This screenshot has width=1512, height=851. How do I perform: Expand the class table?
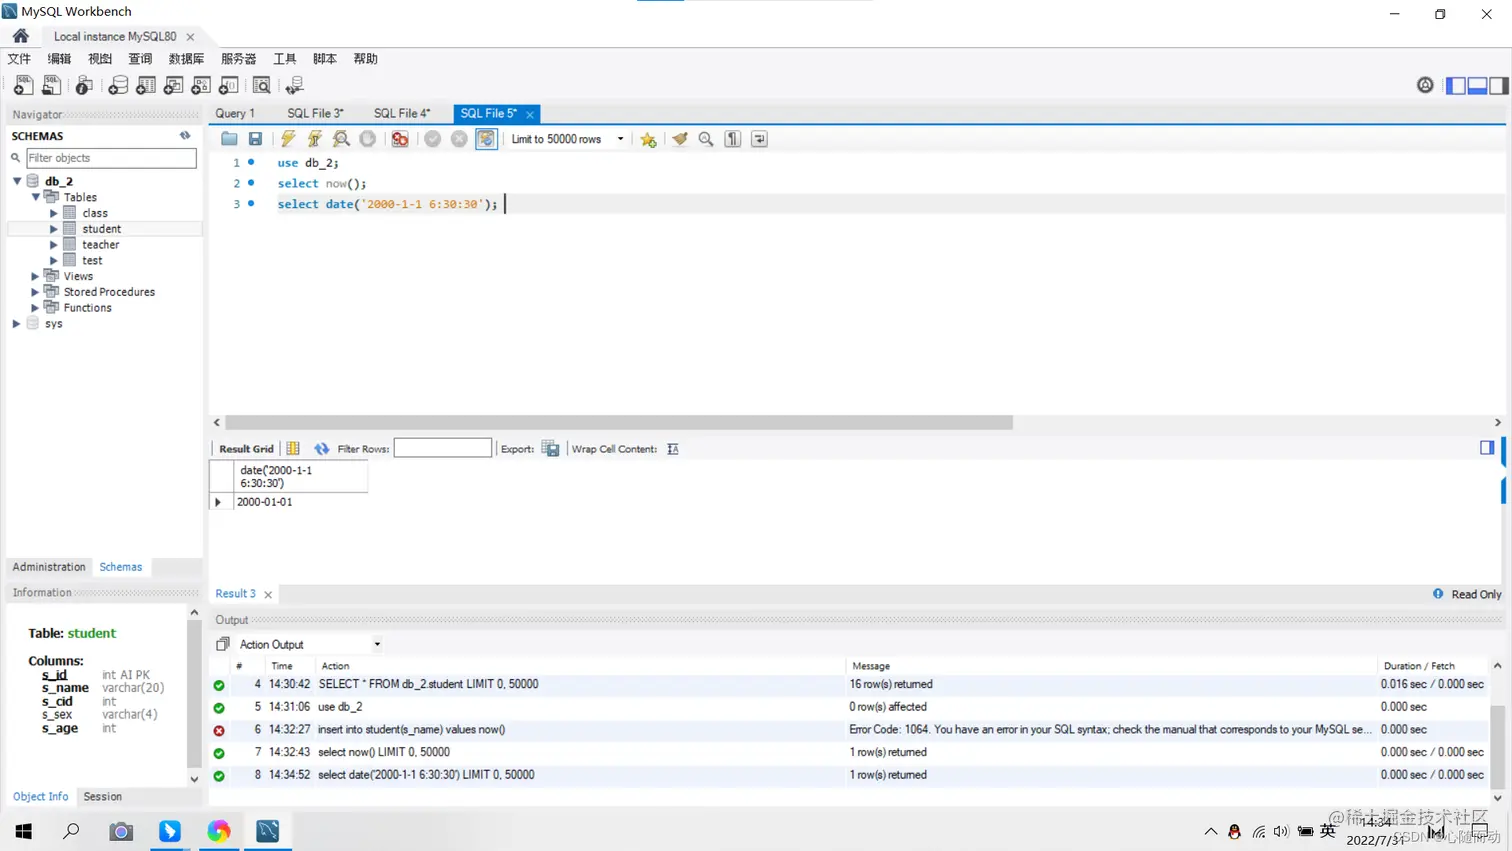[54, 213]
